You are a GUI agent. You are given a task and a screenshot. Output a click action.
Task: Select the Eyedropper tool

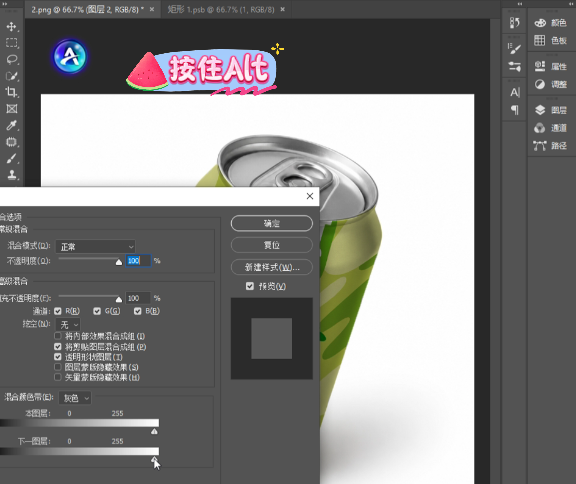(11, 125)
